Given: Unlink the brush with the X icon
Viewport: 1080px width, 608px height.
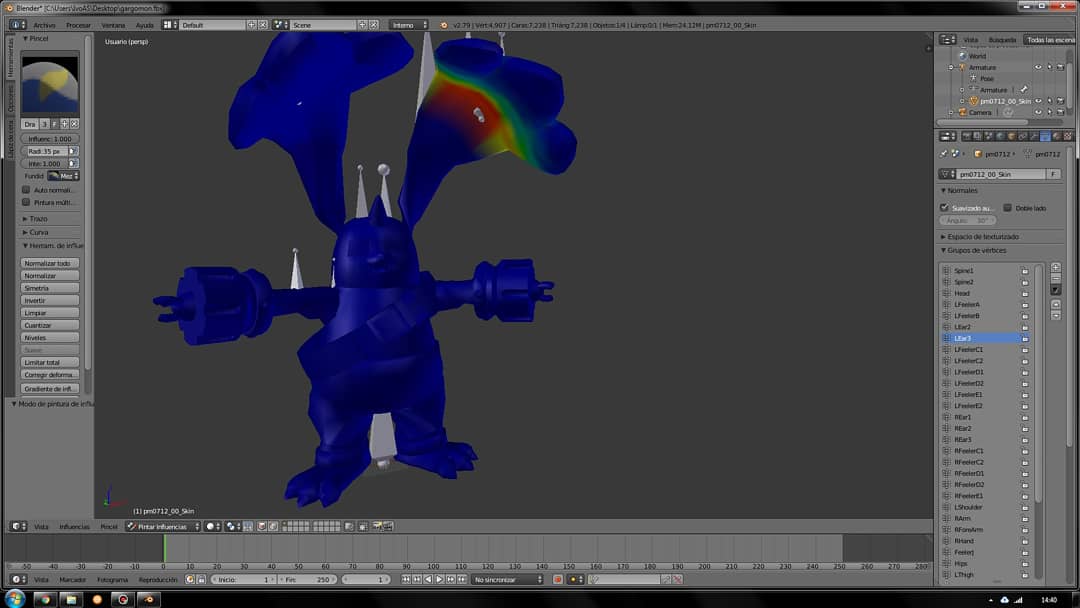Looking at the screenshot, I should click(x=74, y=124).
